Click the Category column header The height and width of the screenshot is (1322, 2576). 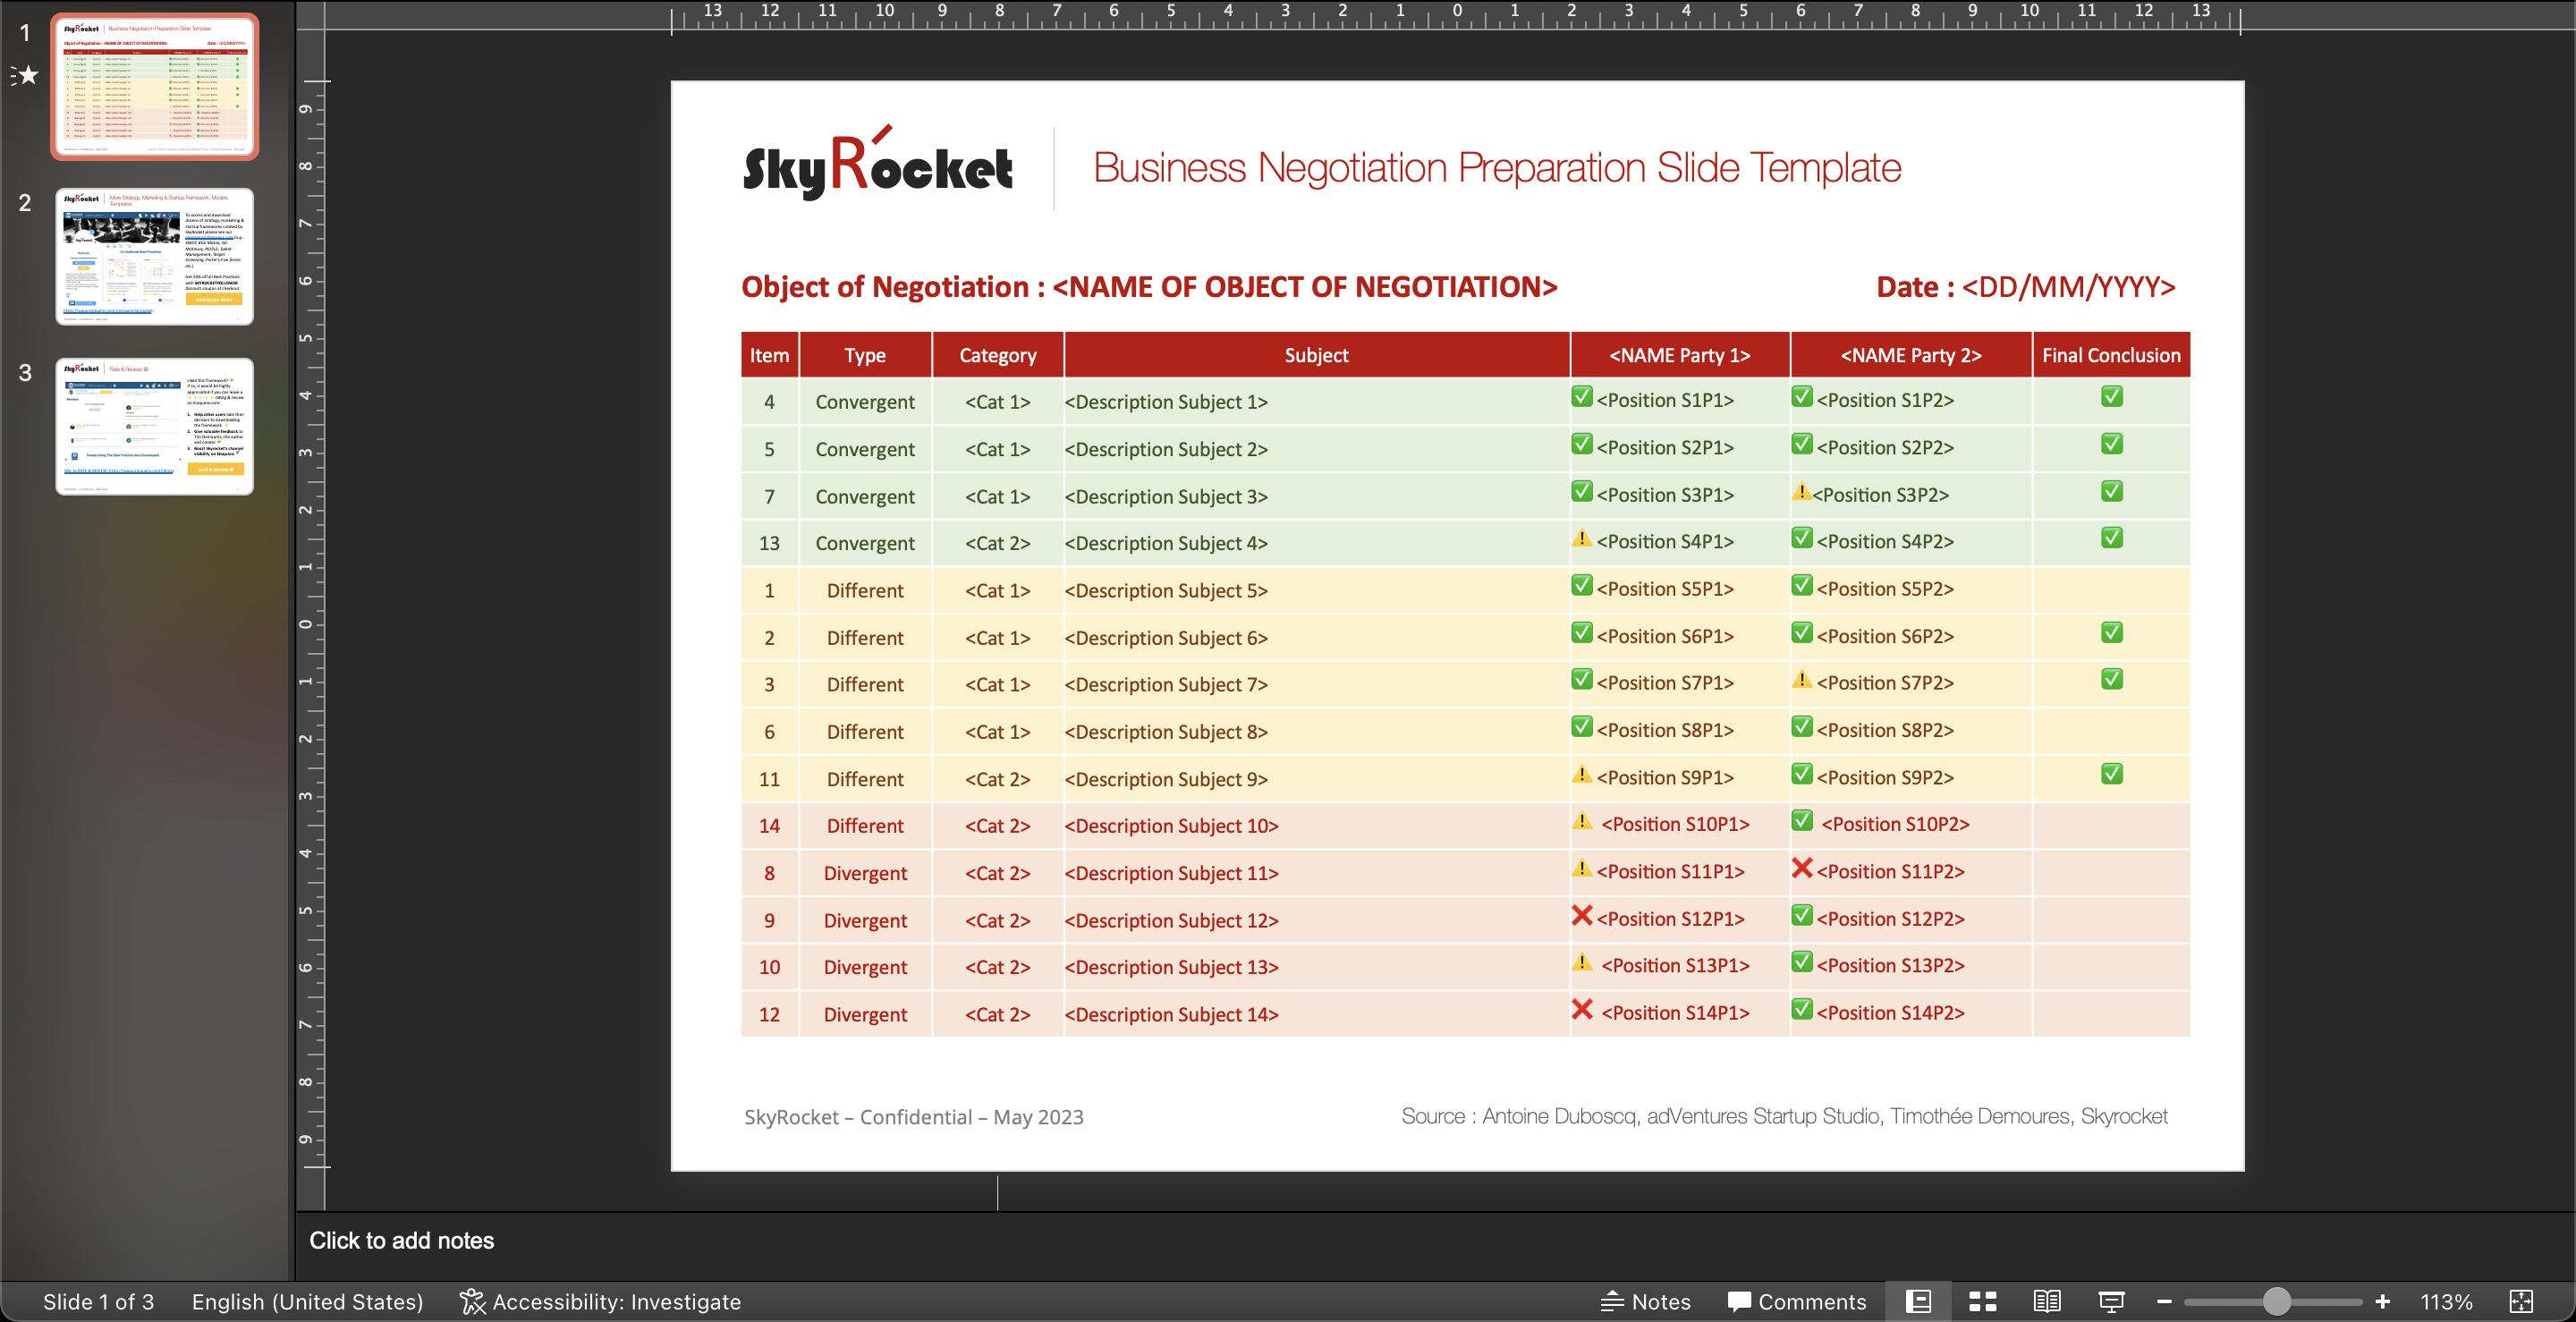[x=997, y=355]
